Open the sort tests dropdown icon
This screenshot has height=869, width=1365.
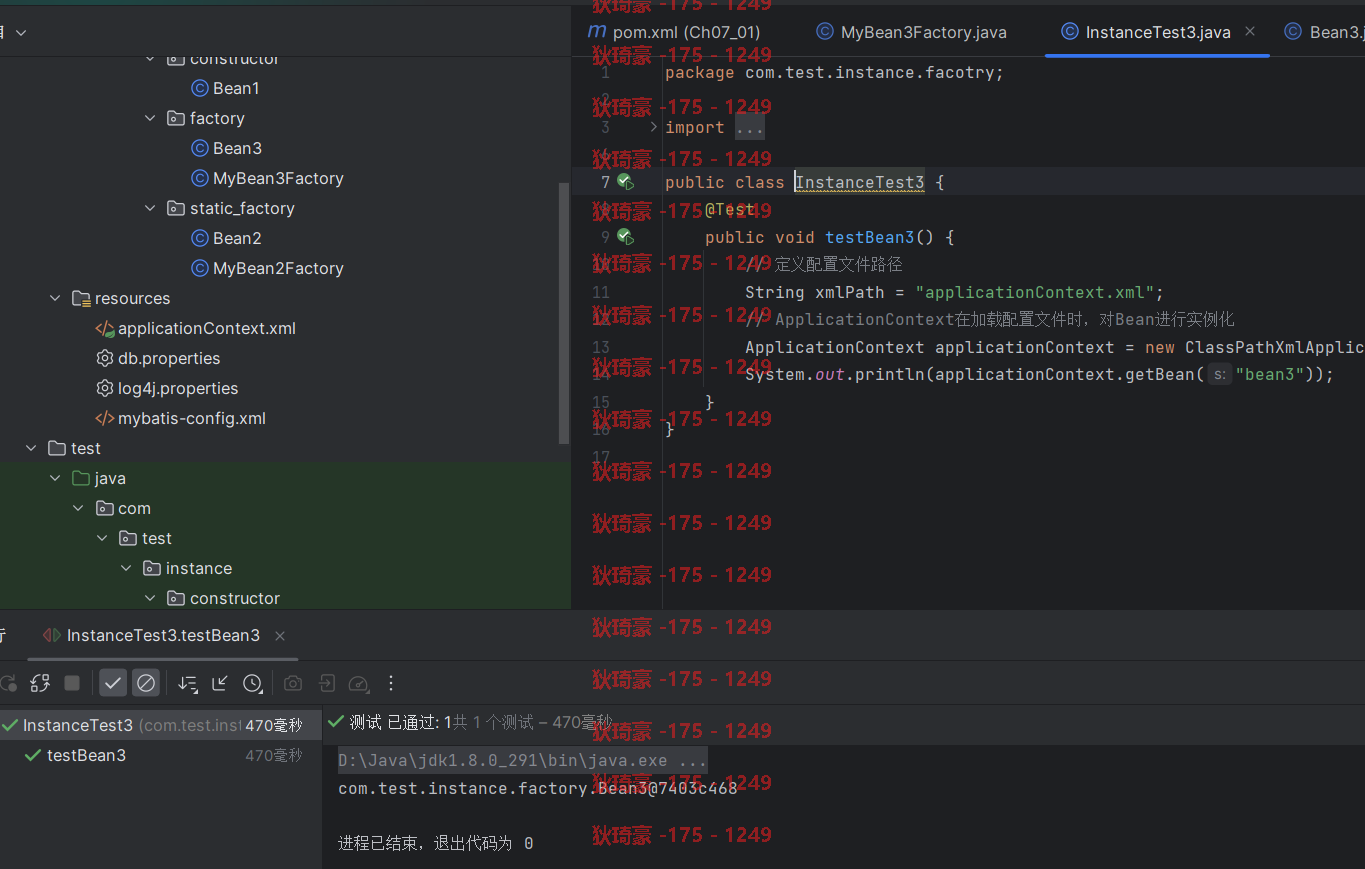point(188,683)
